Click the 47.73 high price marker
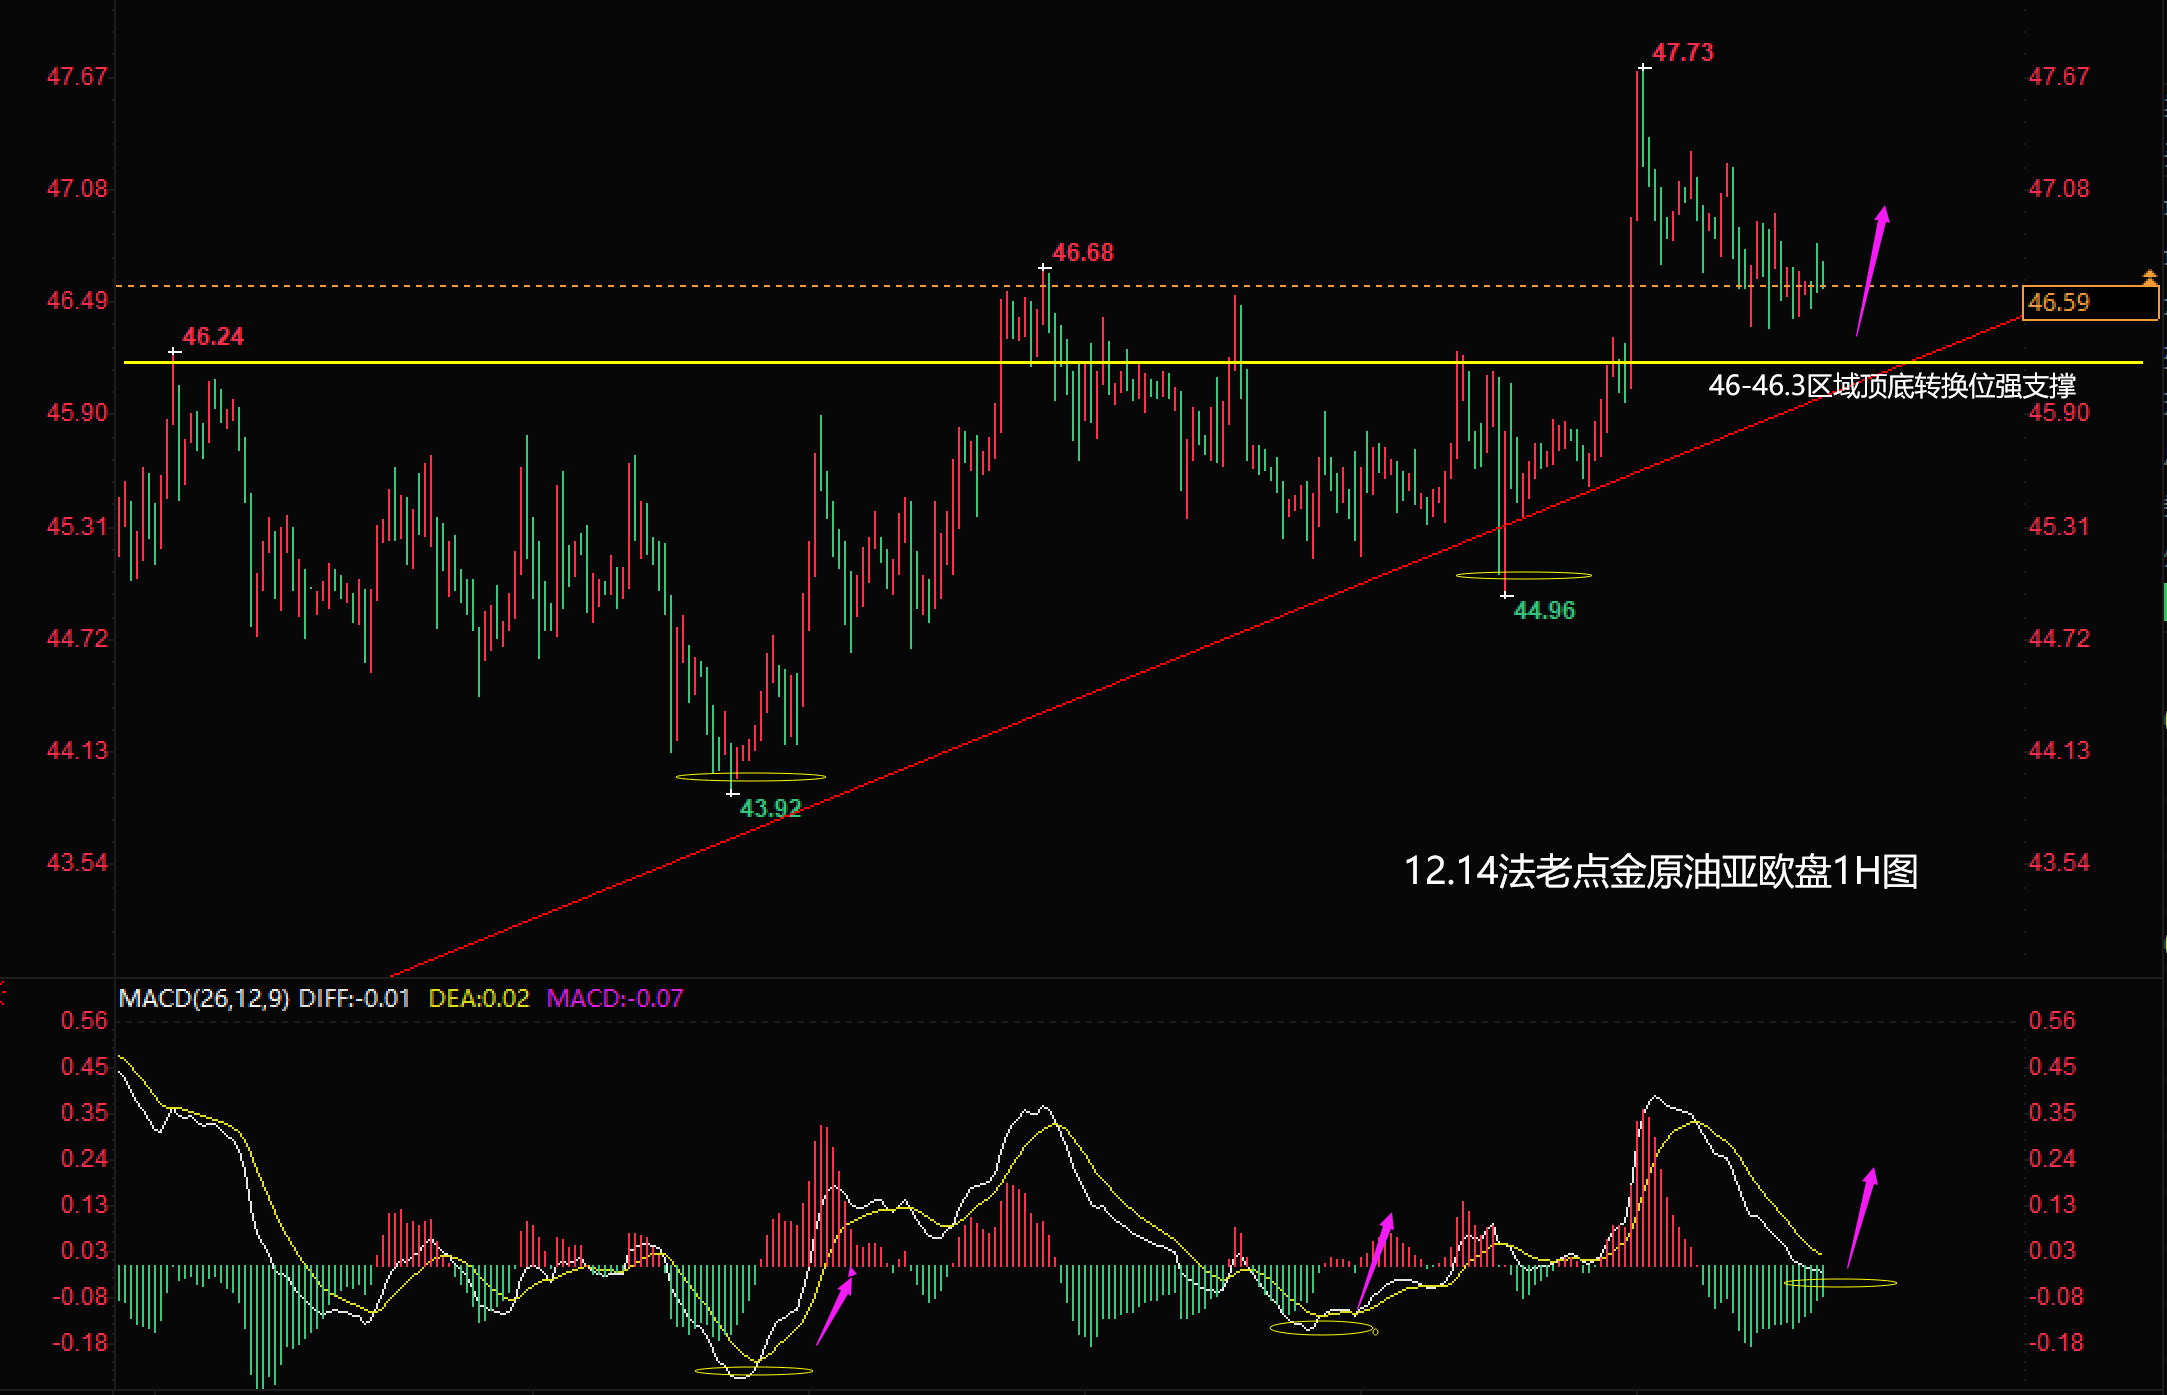Viewport: 2167px width, 1395px height. tap(1682, 53)
